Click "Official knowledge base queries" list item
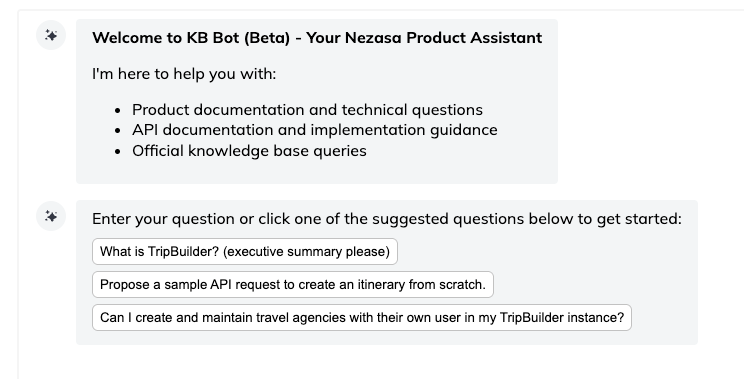The width and height of the screenshot is (744, 379). tap(249, 151)
